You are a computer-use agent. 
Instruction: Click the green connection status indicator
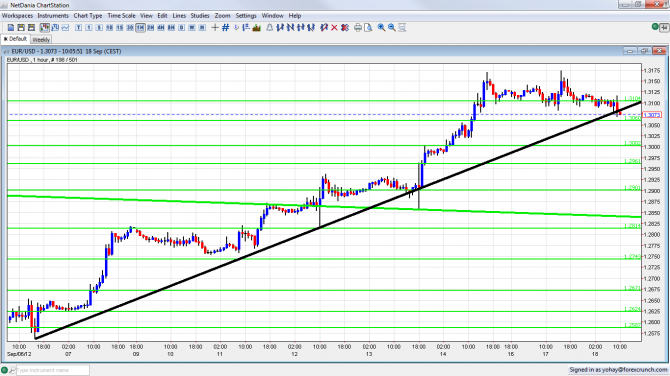[655, 27]
